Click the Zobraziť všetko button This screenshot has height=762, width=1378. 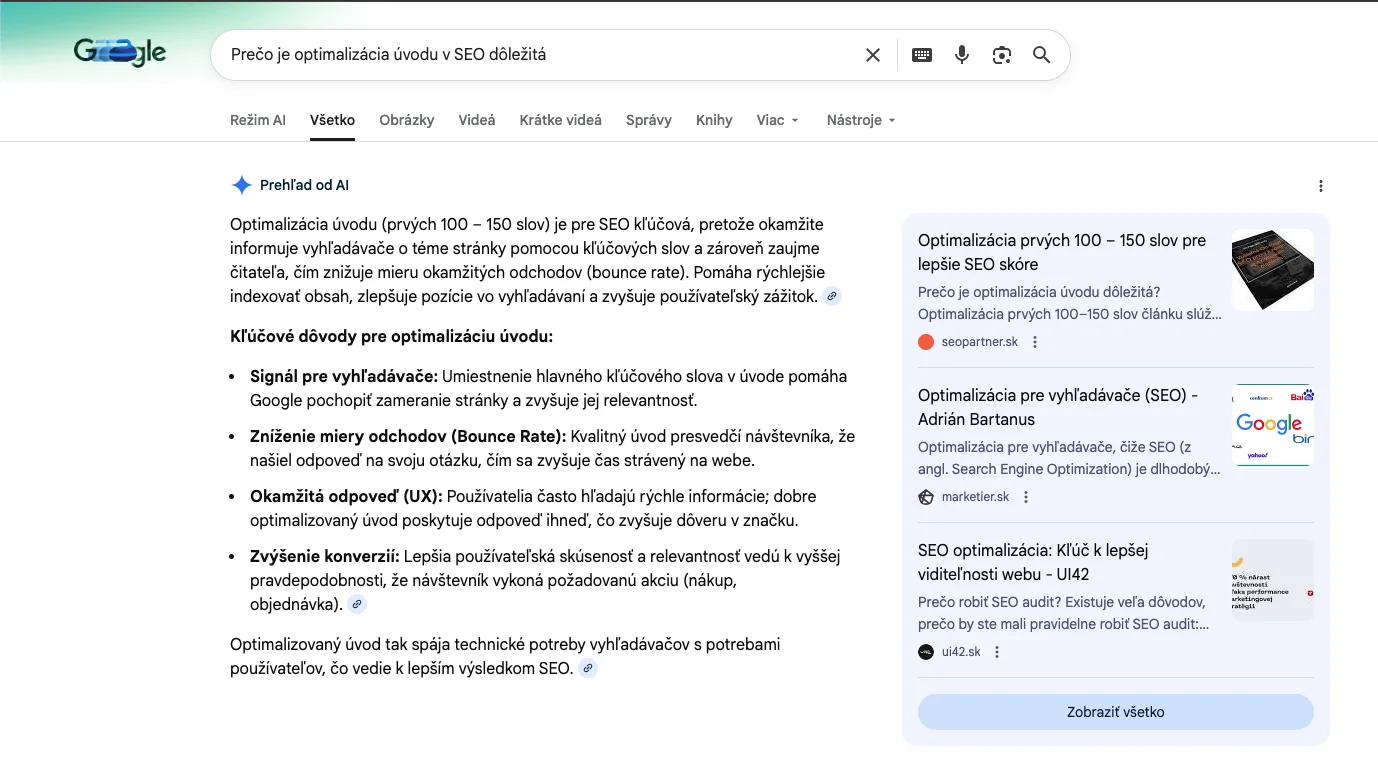click(1115, 712)
